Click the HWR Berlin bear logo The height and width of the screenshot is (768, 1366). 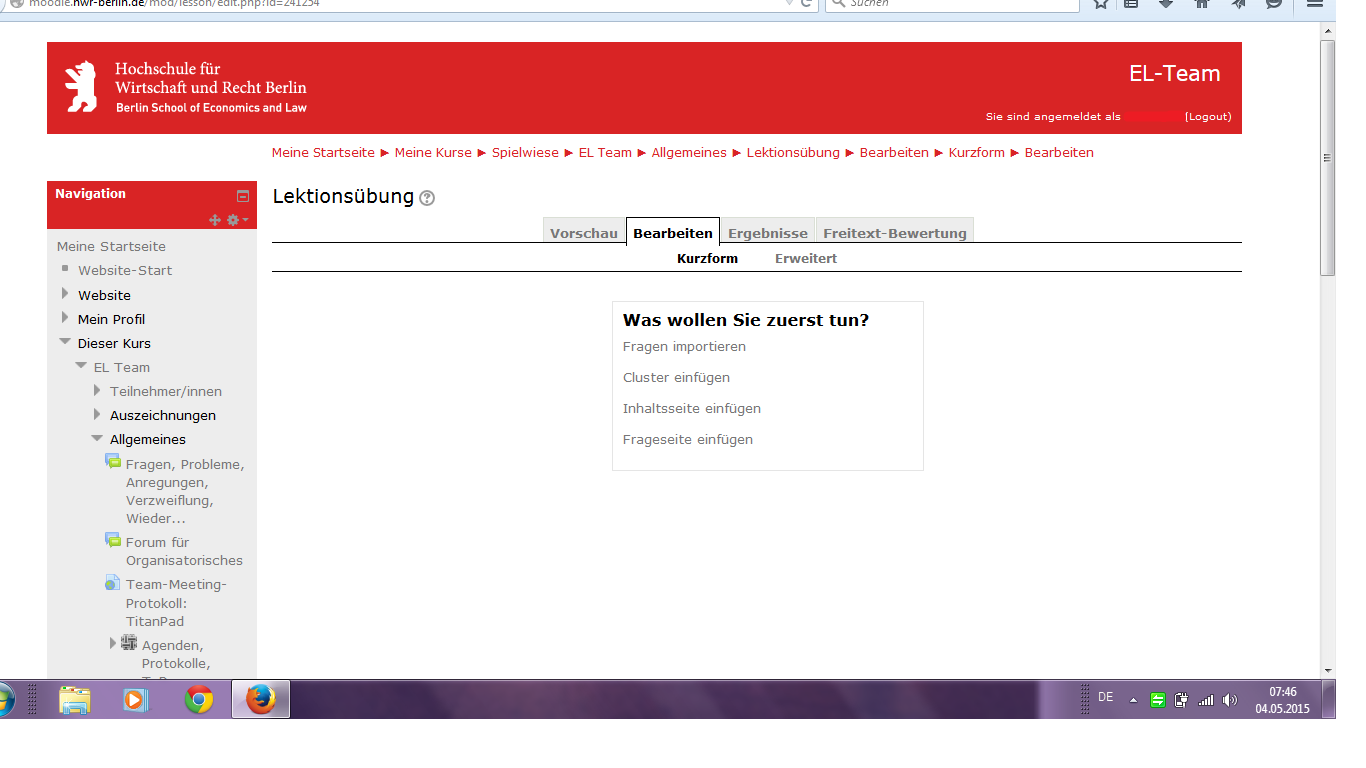(80, 87)
